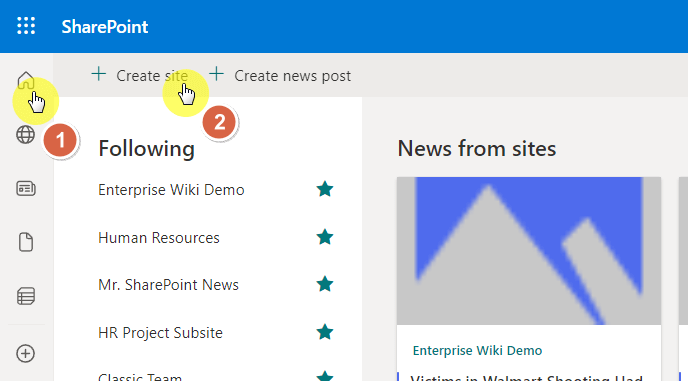Open My files document icon

[26, 242]
